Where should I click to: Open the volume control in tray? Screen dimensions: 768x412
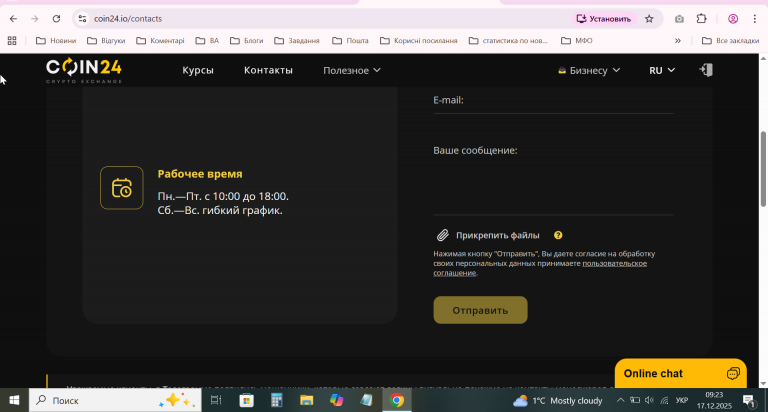coord(649,400)
